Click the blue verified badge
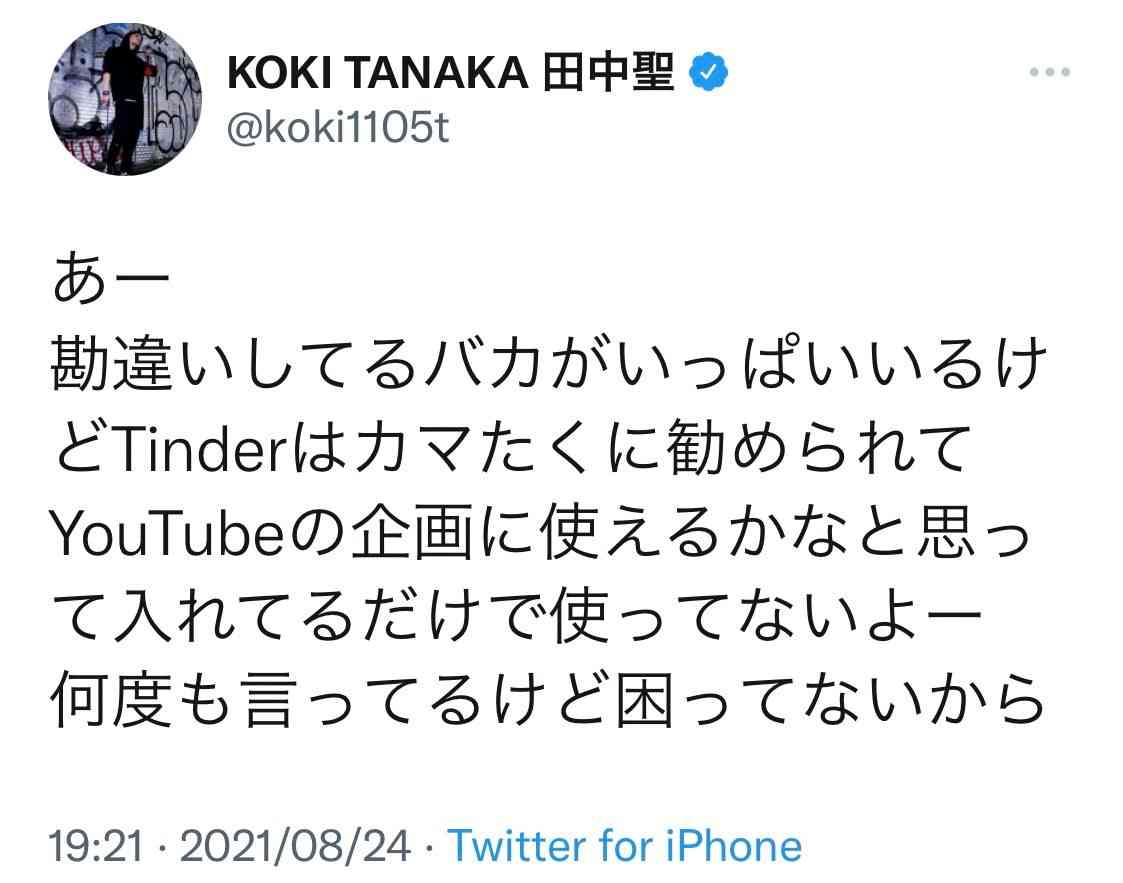1123x883 pixels. (x=708, y=73)
